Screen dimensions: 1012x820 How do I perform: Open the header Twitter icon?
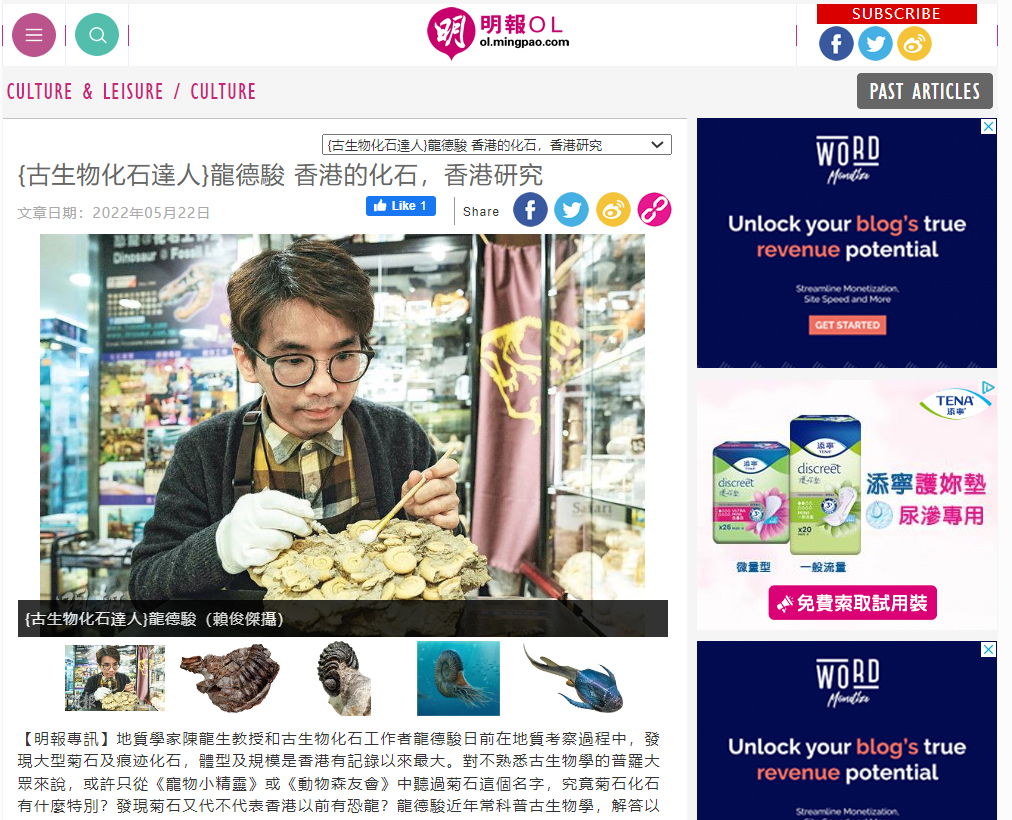click(875, 44)
